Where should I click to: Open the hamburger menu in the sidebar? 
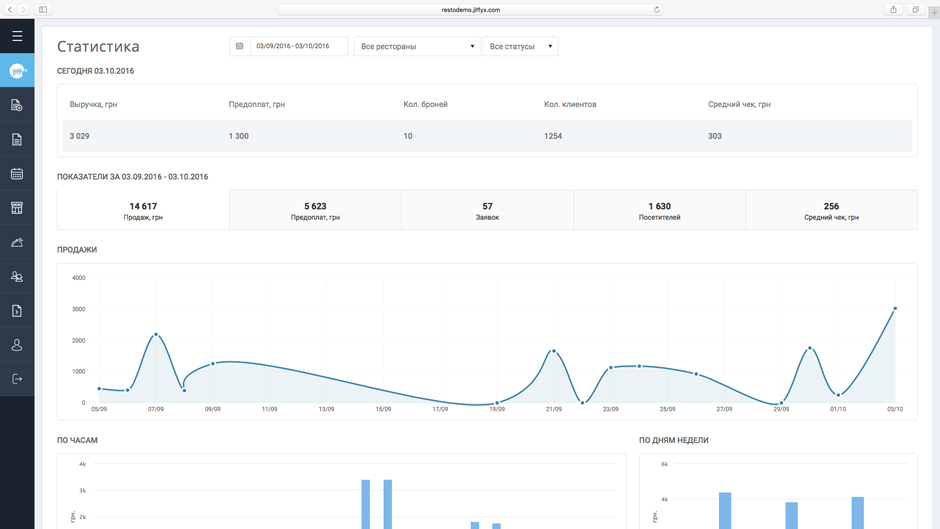pos(17,36)
